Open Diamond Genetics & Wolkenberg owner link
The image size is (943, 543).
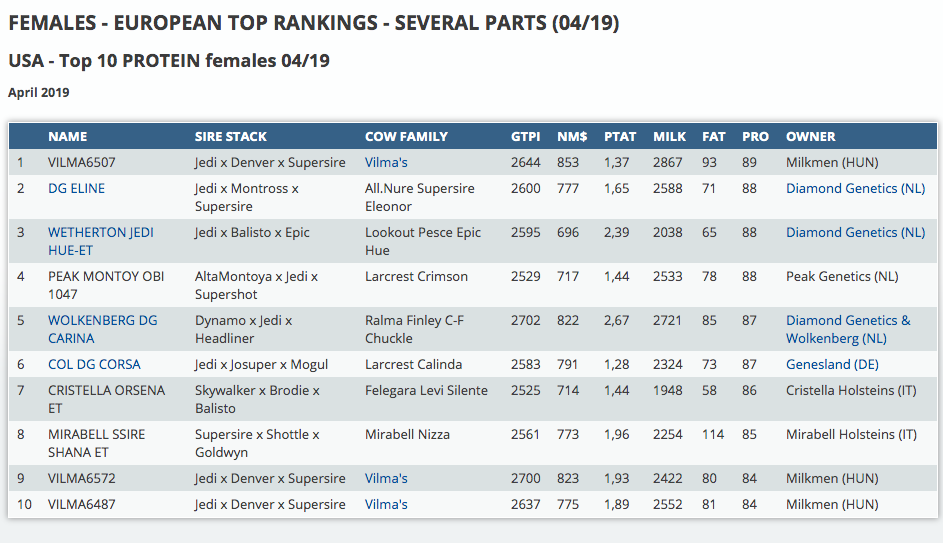coord(848,329)
